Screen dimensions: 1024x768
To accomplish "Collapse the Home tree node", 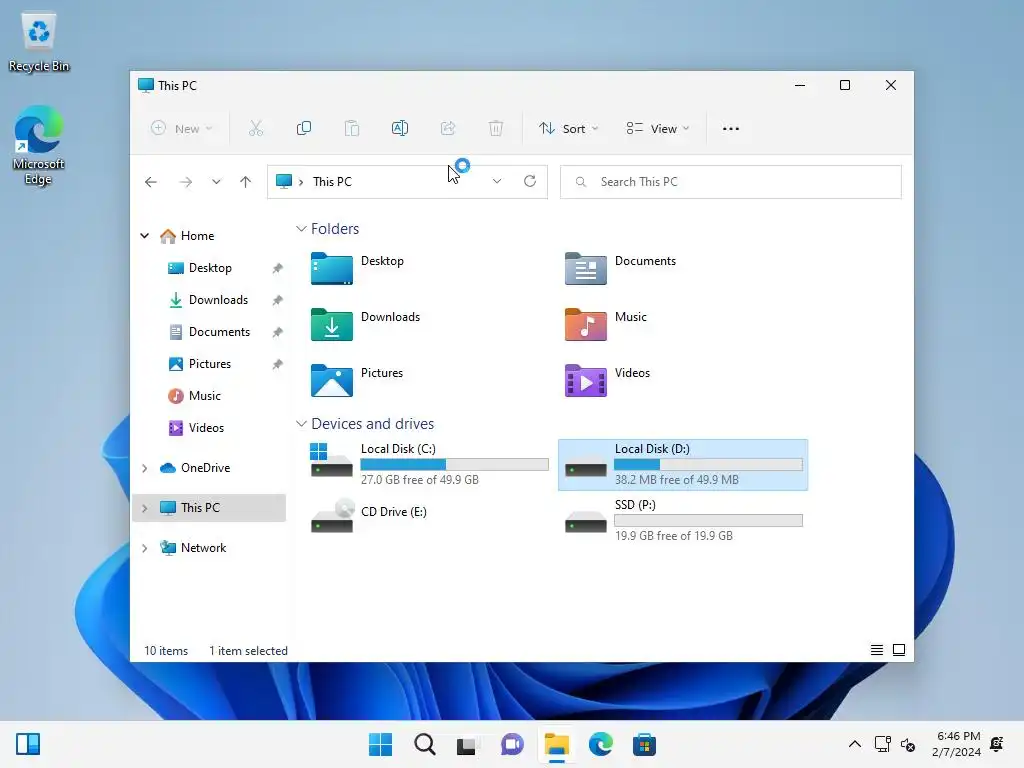I will point(144,236).
